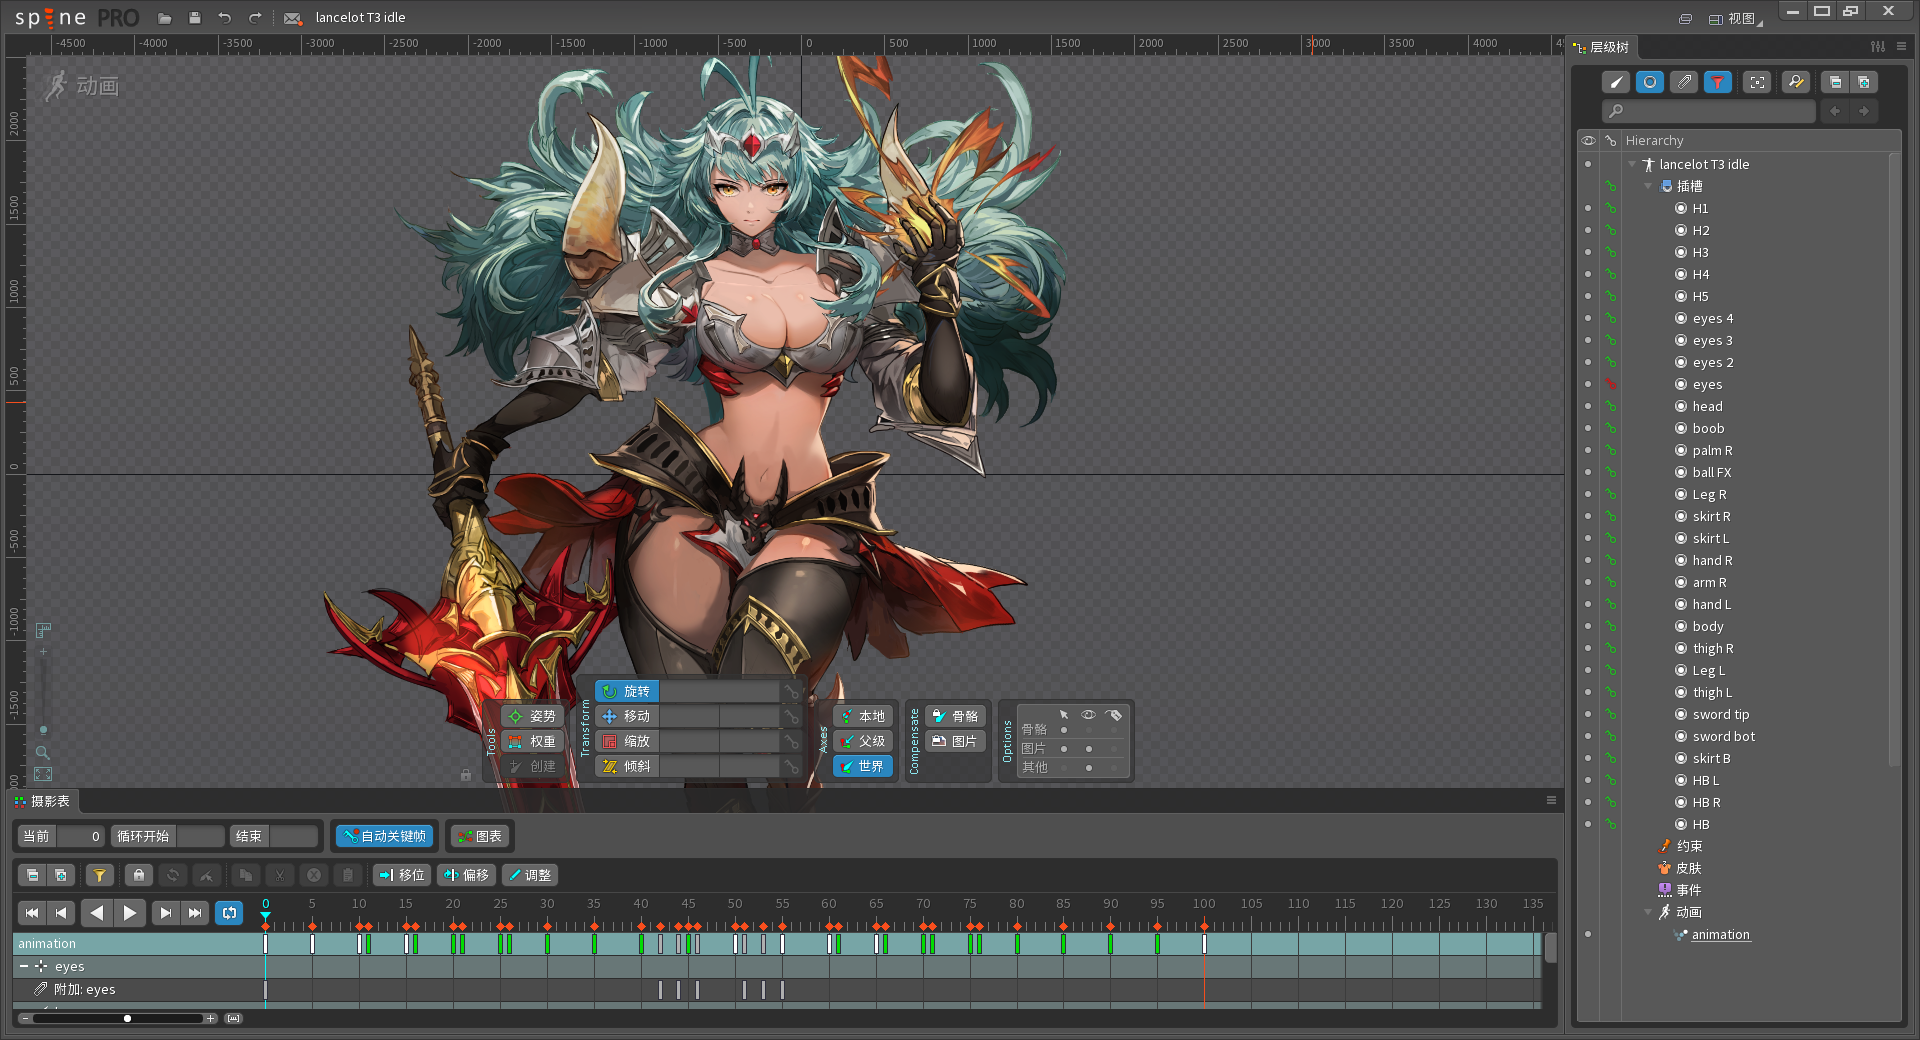1920x1040 pixels.
Task: Click the 当前 current frame field
Action: coord(80,836)
